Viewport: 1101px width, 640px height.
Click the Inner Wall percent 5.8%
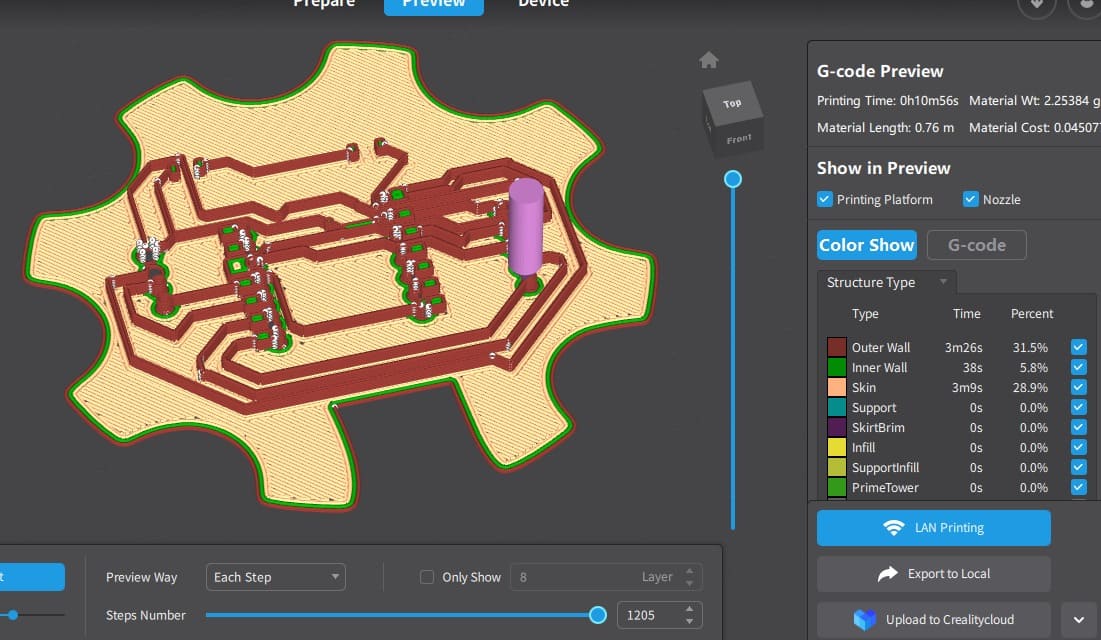point(1034,367)
